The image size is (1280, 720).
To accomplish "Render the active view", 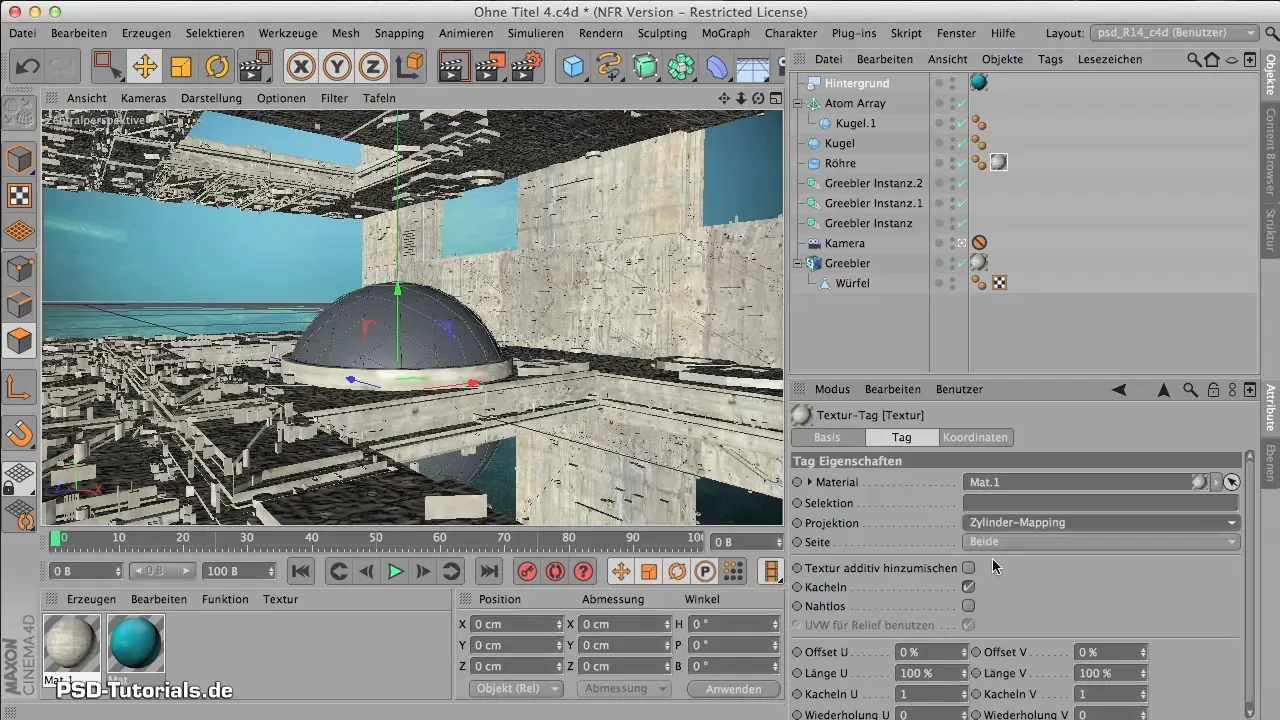I will click(x=453, y=67).
